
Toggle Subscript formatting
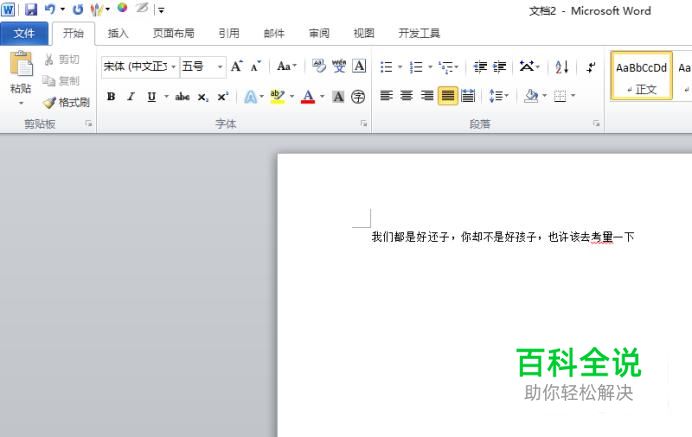tap(203, 97)
